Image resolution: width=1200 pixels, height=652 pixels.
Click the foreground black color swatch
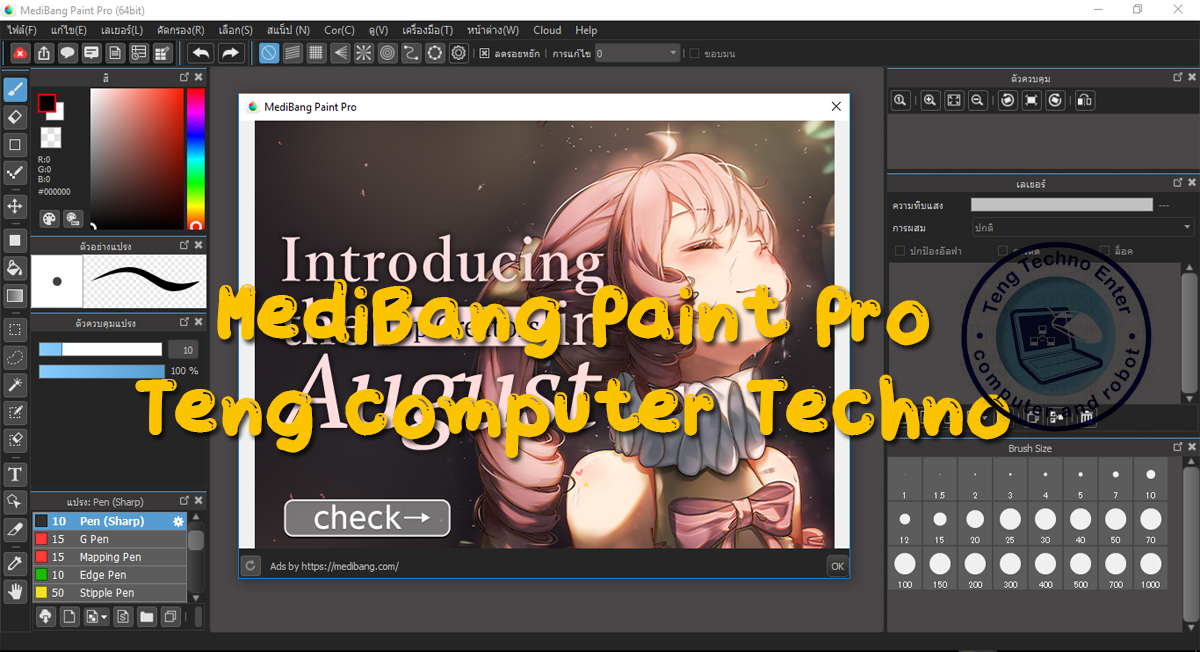coord(46,102)
